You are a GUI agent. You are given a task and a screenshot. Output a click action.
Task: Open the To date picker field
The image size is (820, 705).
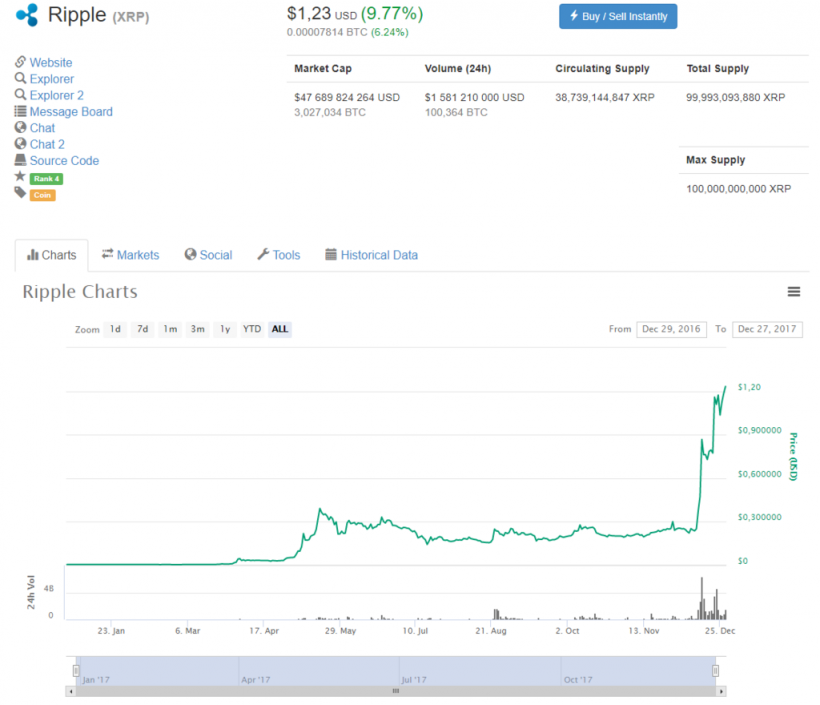click(x=767, y=329)
